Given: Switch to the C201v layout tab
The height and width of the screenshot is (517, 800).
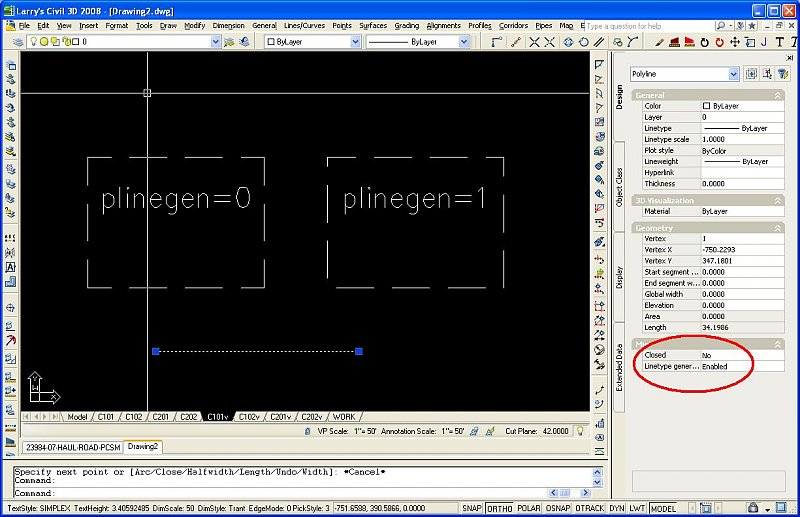Looking at the screenshot, I should click(280, 417).
